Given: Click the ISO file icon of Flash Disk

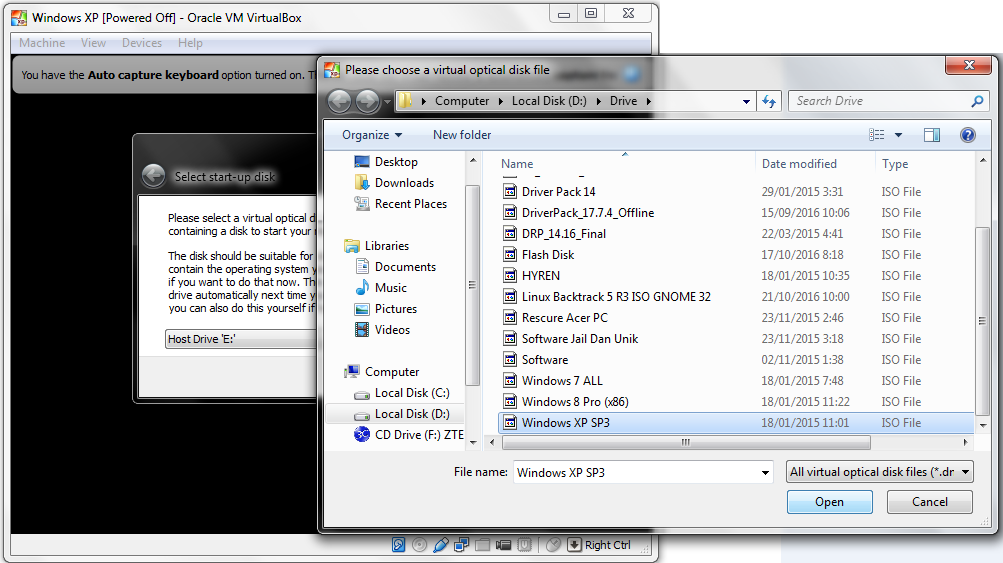Looking at the screenshot, I should pyautogui.click(x=510, y=255).
